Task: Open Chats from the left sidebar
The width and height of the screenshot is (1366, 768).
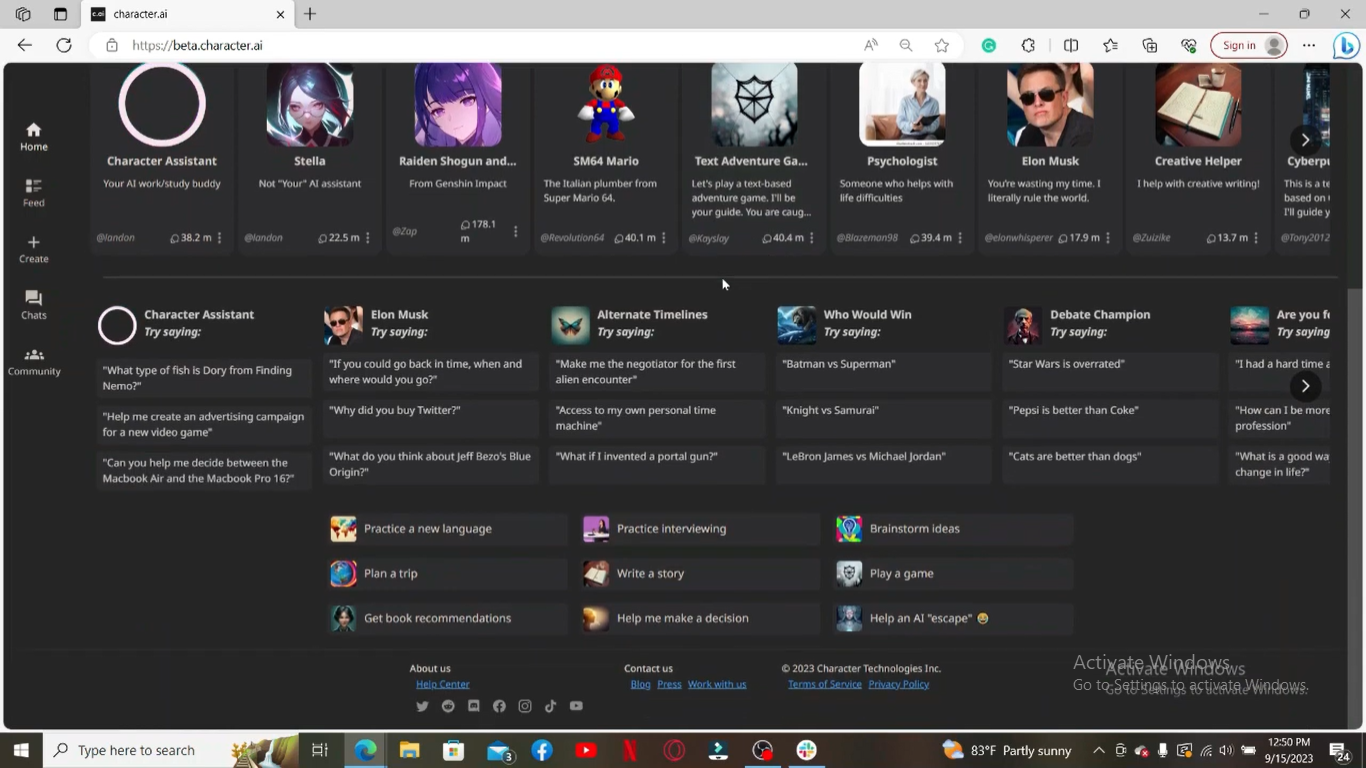Action: [33, 299]
